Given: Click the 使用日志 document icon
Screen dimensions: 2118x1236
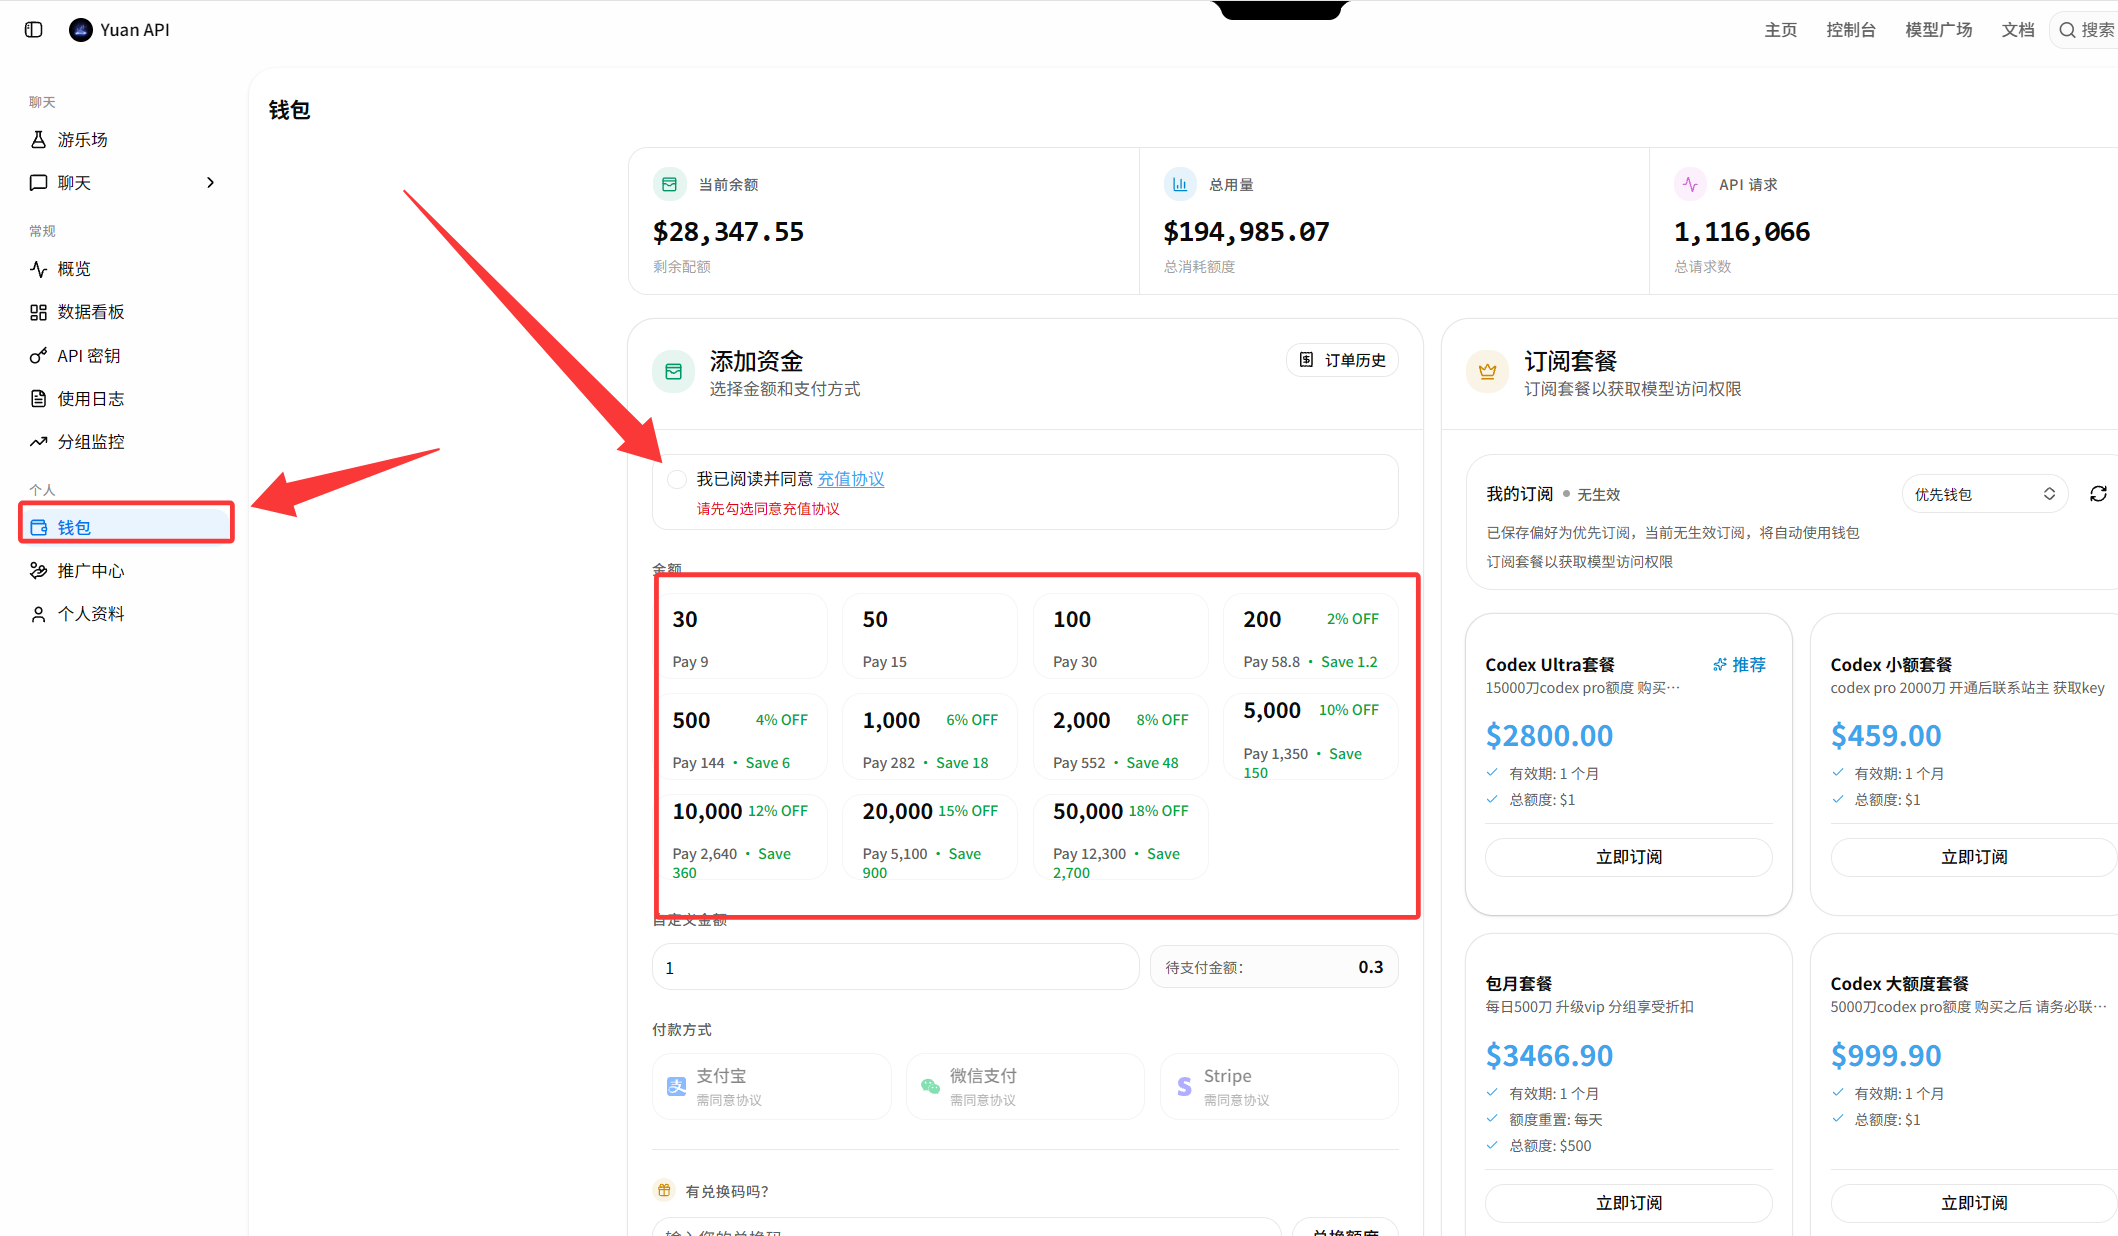Looking at the screenshot, I should point(38,399).
